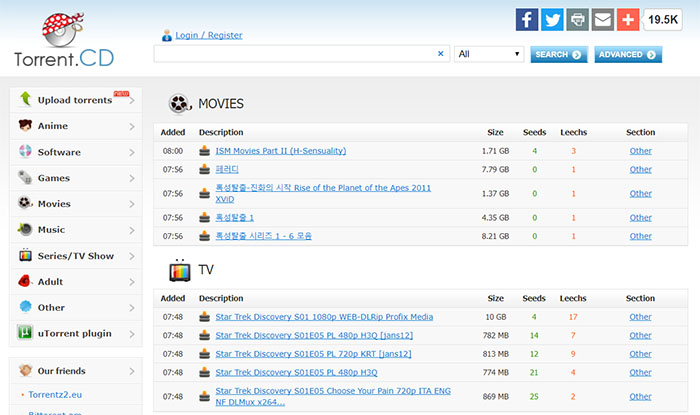
Task: Share the page on Facebook
Action: [x=527, y=20]
